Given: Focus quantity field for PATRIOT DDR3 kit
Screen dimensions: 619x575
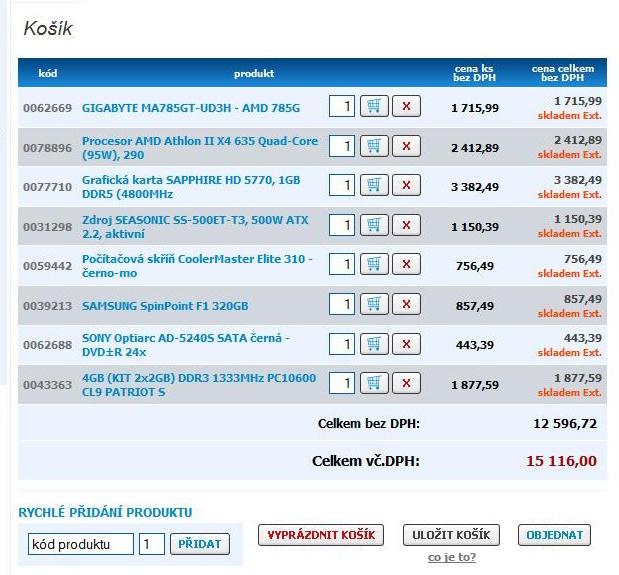Looking at the screenshot, I should tap(342, 383).
